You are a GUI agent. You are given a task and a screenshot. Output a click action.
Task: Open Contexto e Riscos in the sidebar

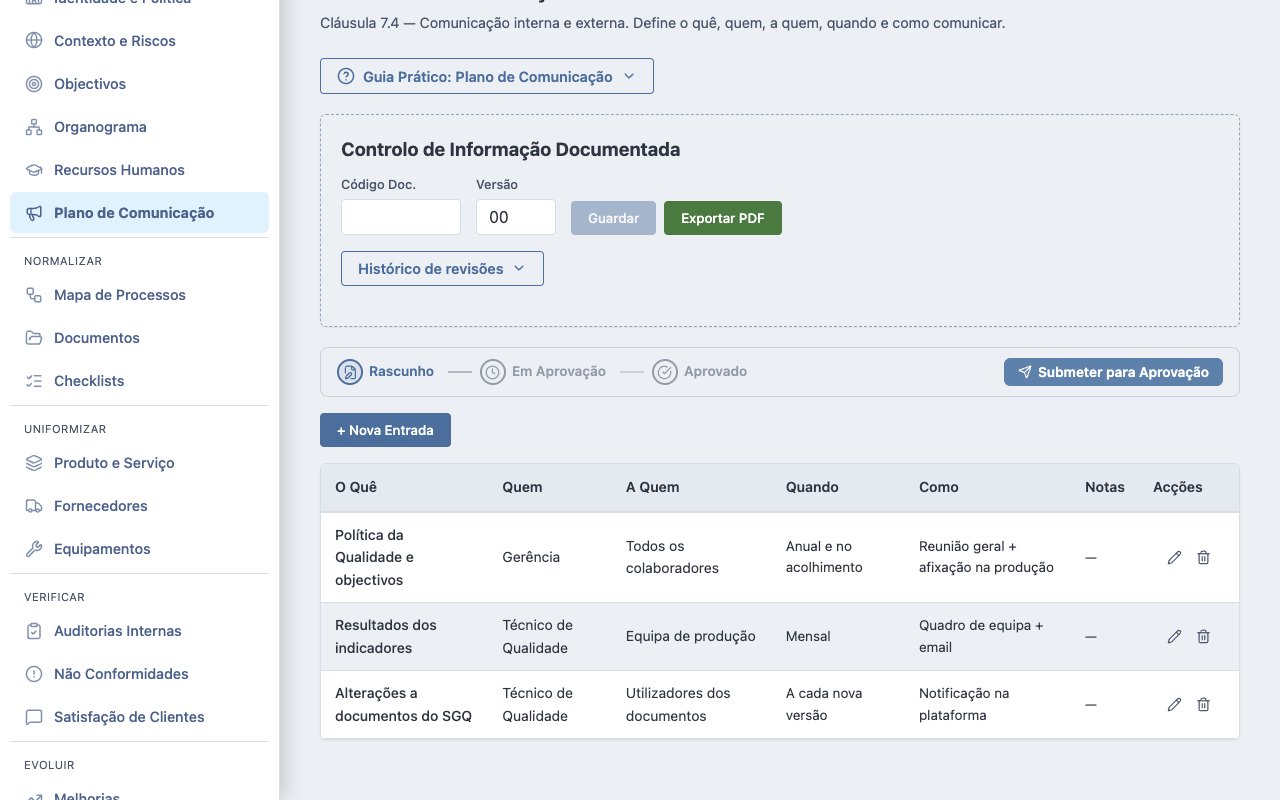click(139, 41)
